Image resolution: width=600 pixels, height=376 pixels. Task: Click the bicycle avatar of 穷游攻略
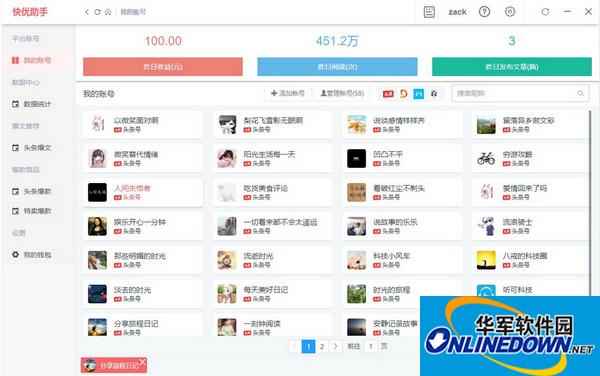[x=486, y=158]
